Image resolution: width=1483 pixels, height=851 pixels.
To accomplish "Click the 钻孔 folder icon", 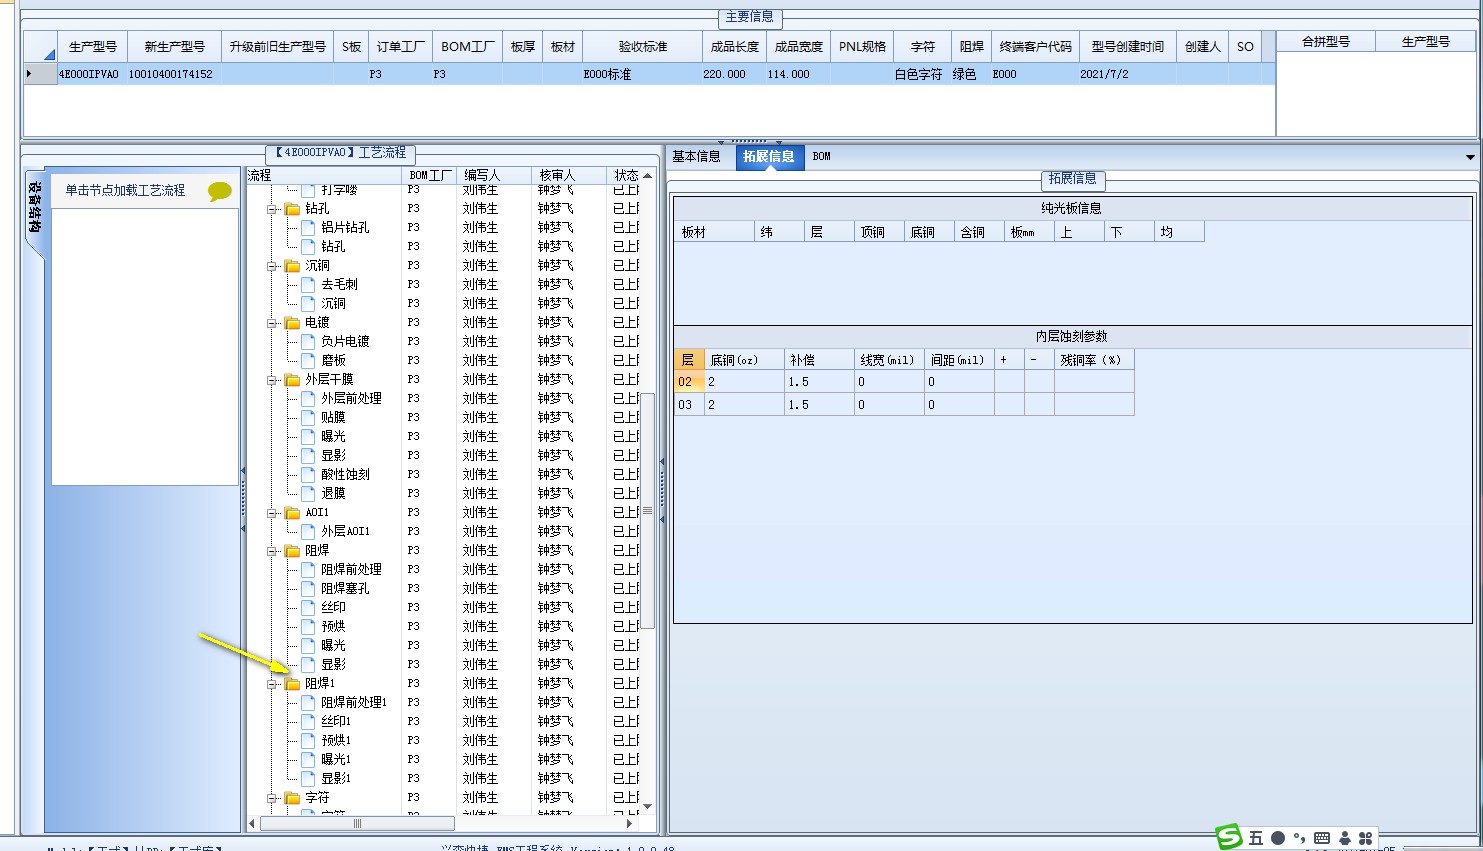I will point(292,209).
